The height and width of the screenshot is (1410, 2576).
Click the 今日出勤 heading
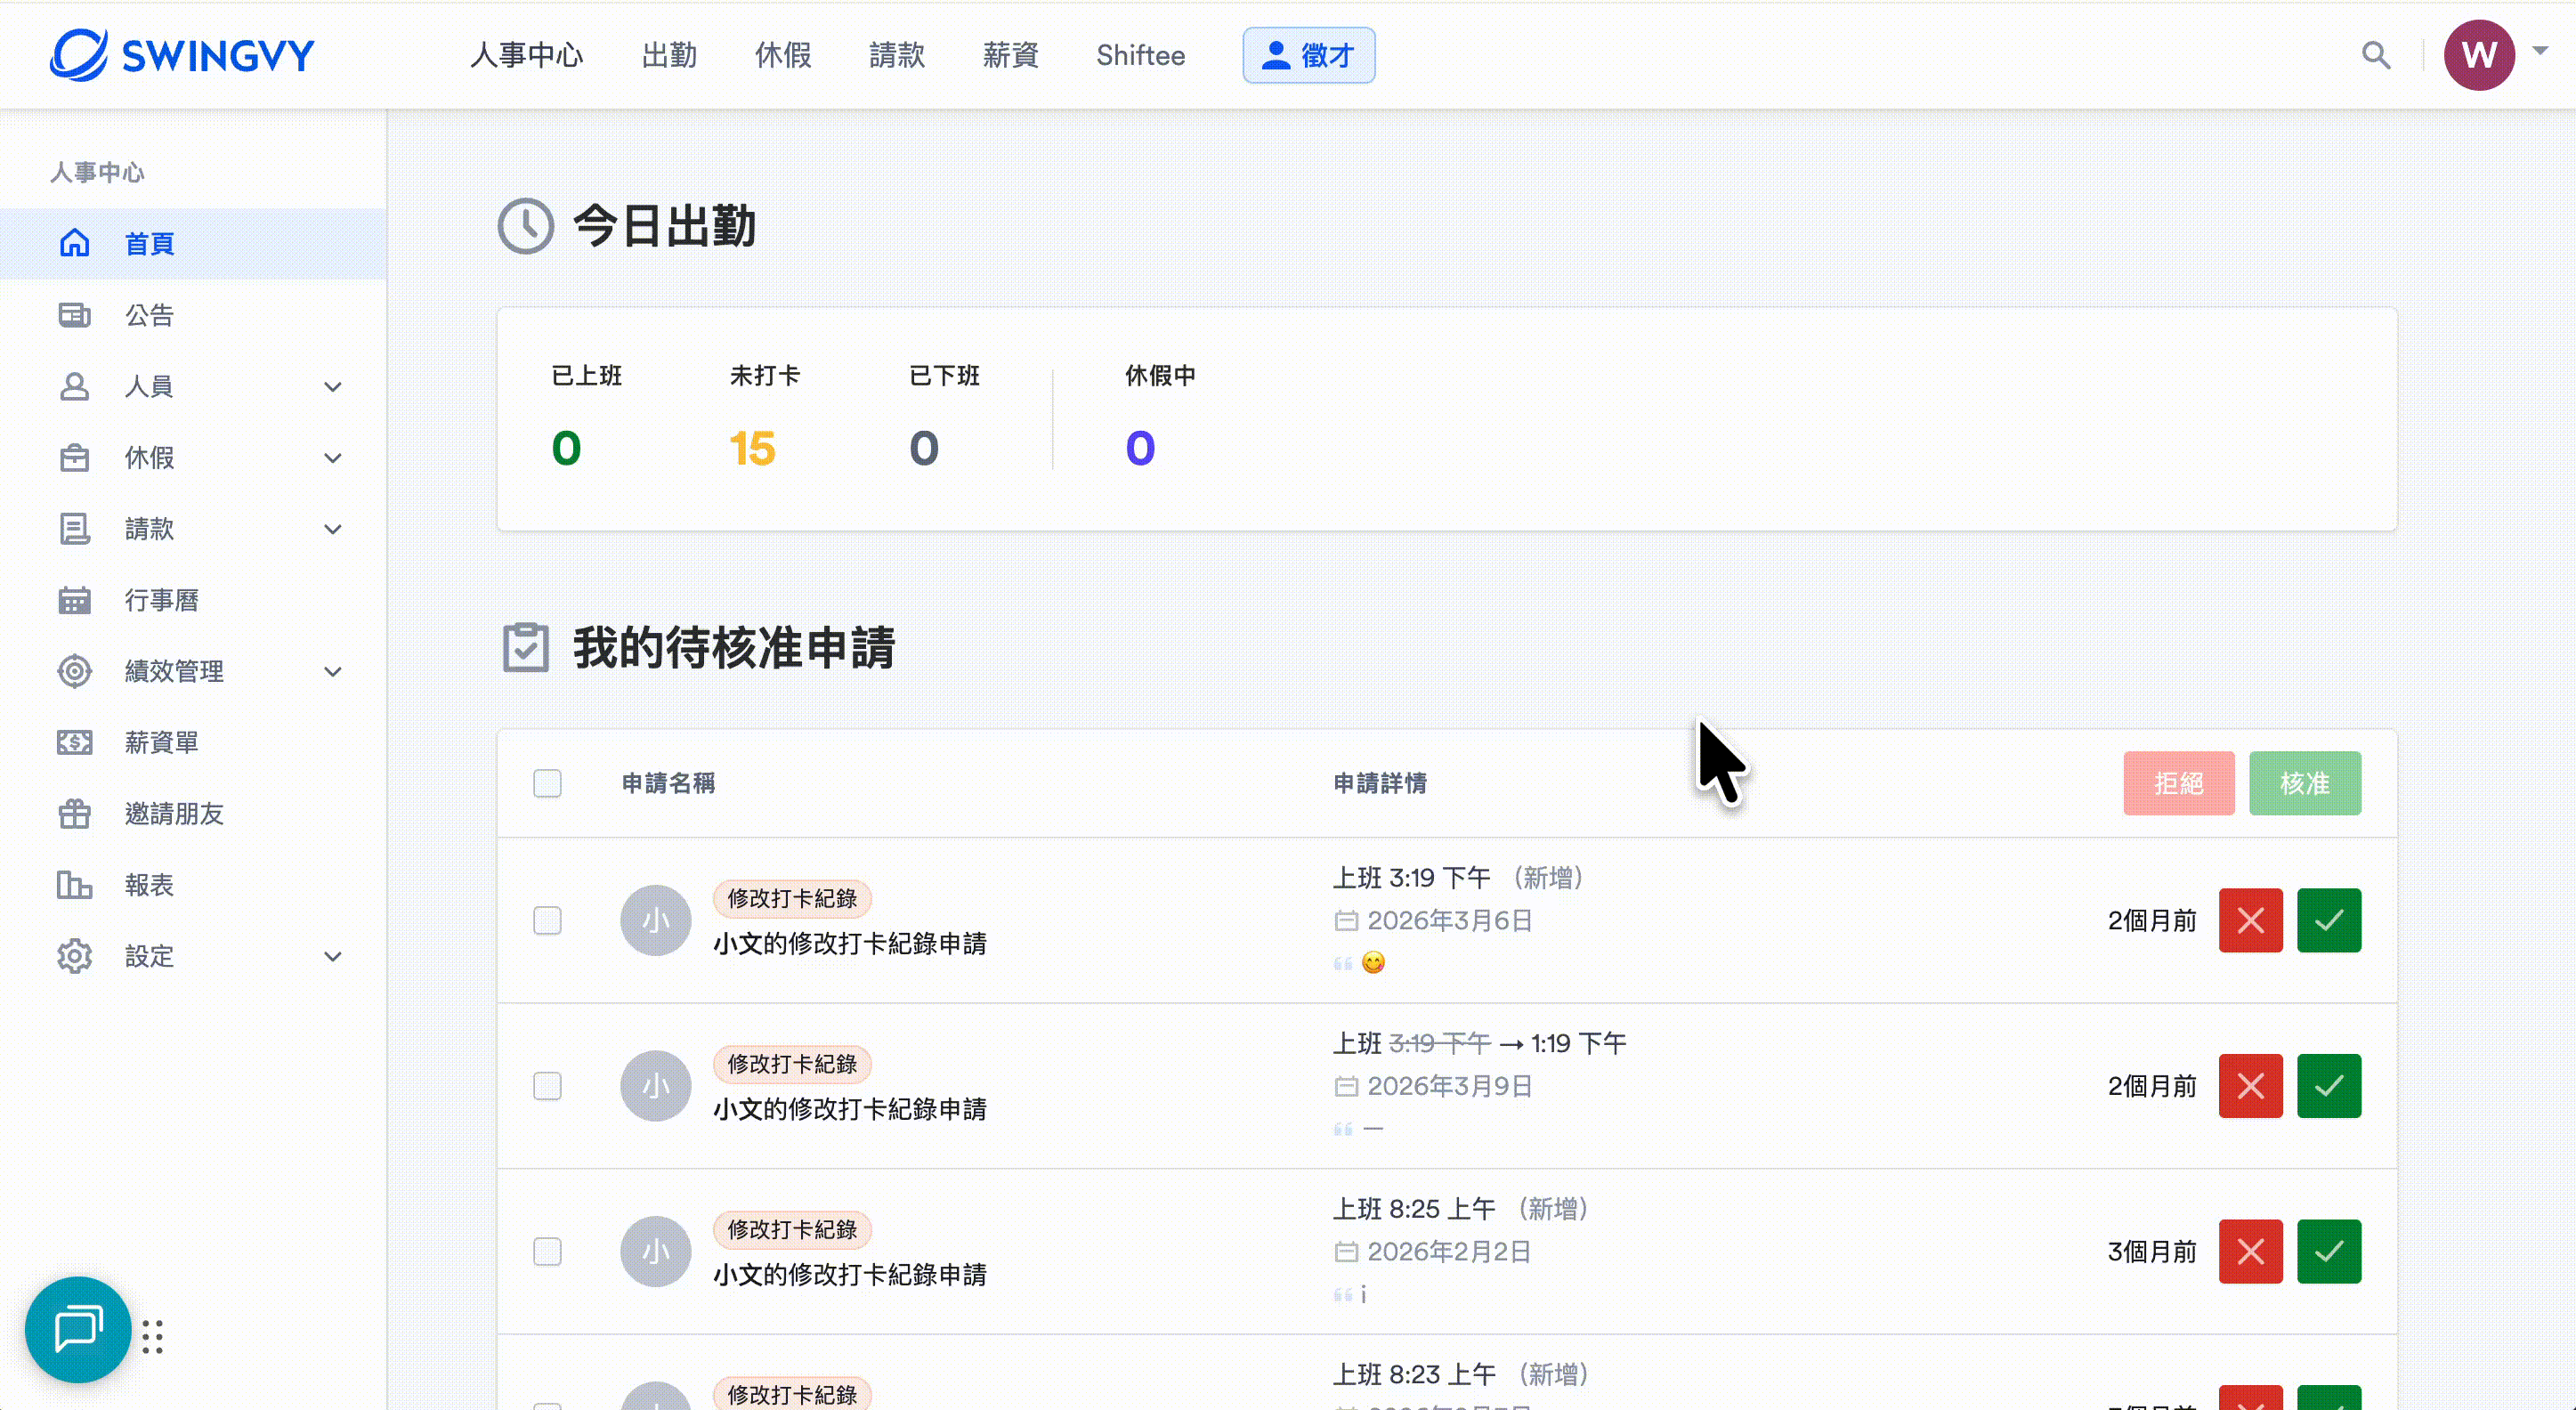point(664,225)
